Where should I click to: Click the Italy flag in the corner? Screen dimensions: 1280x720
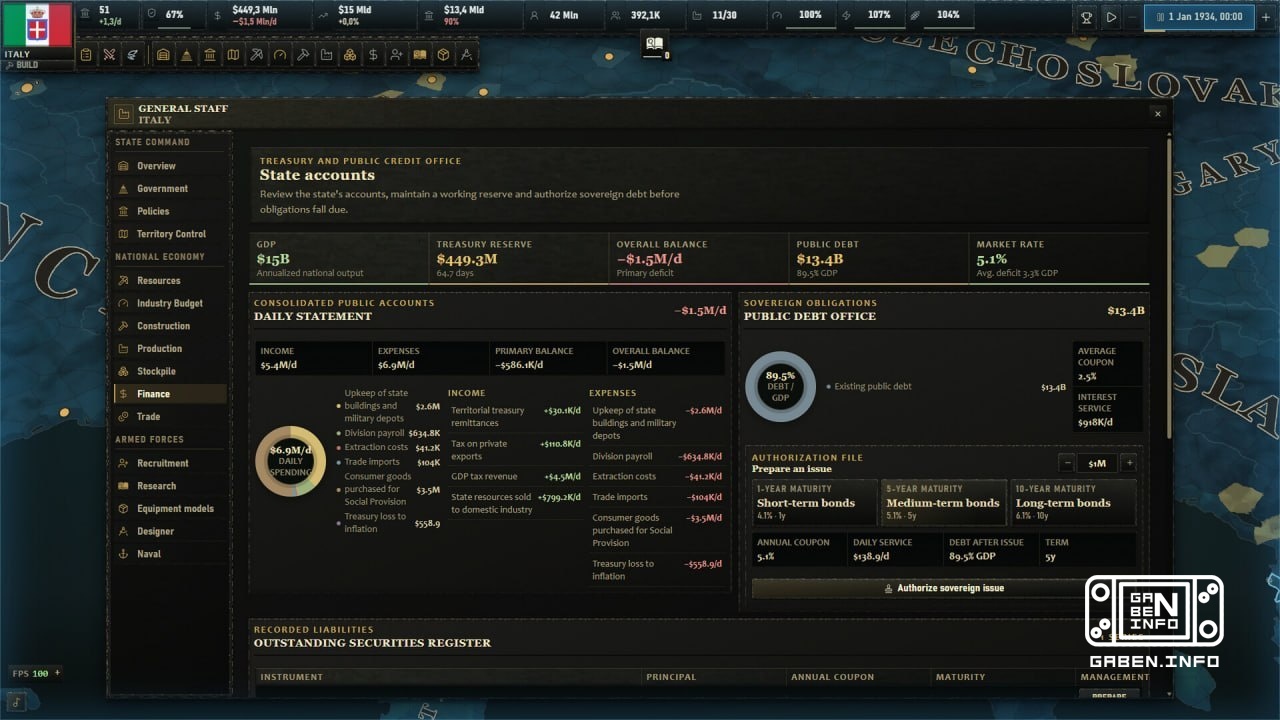(x=37, y=25)
